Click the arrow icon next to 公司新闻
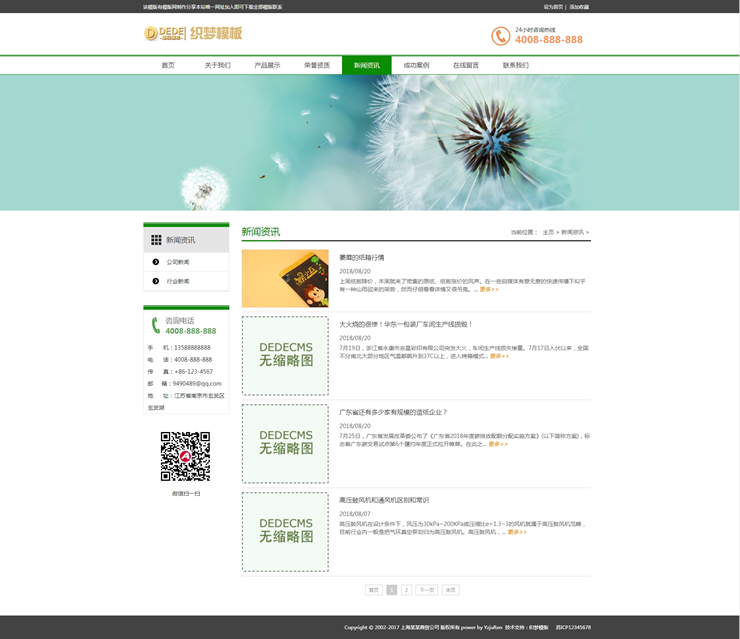The width and height of the screenshot is (740, 639). click(156, 262)
